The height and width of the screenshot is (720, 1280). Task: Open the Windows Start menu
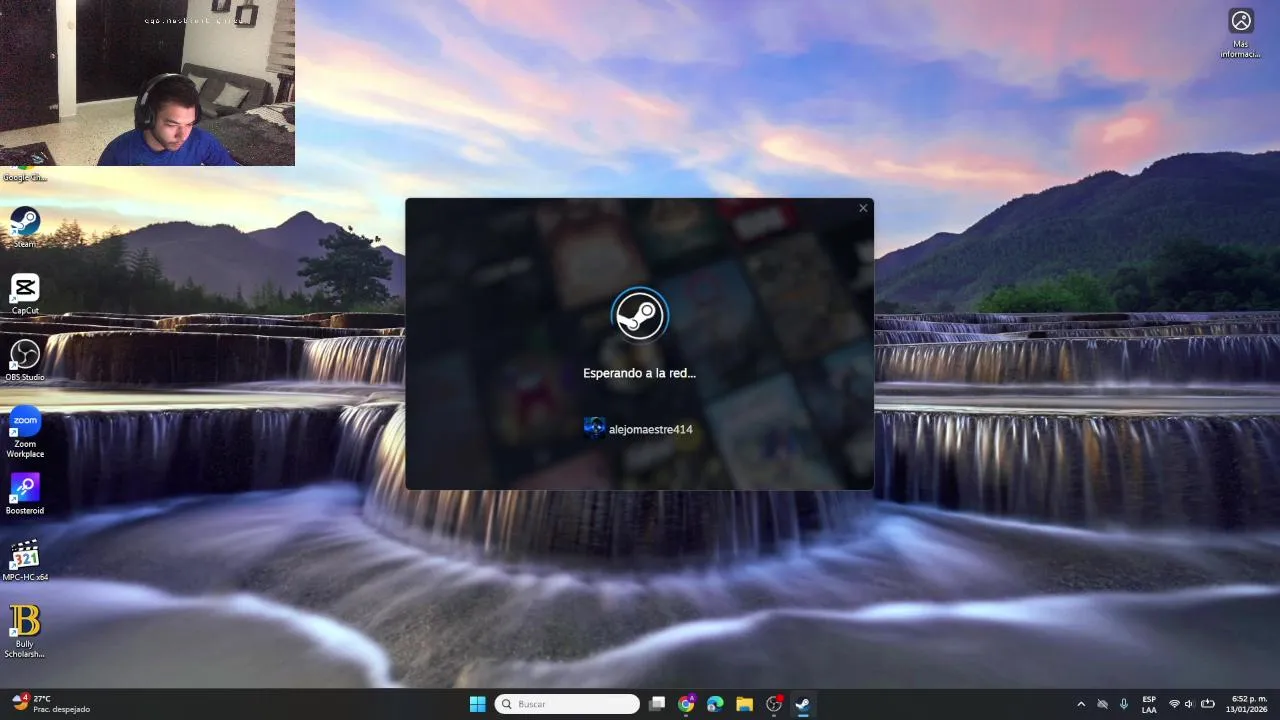pyautogui.click(x=478, y=704)
